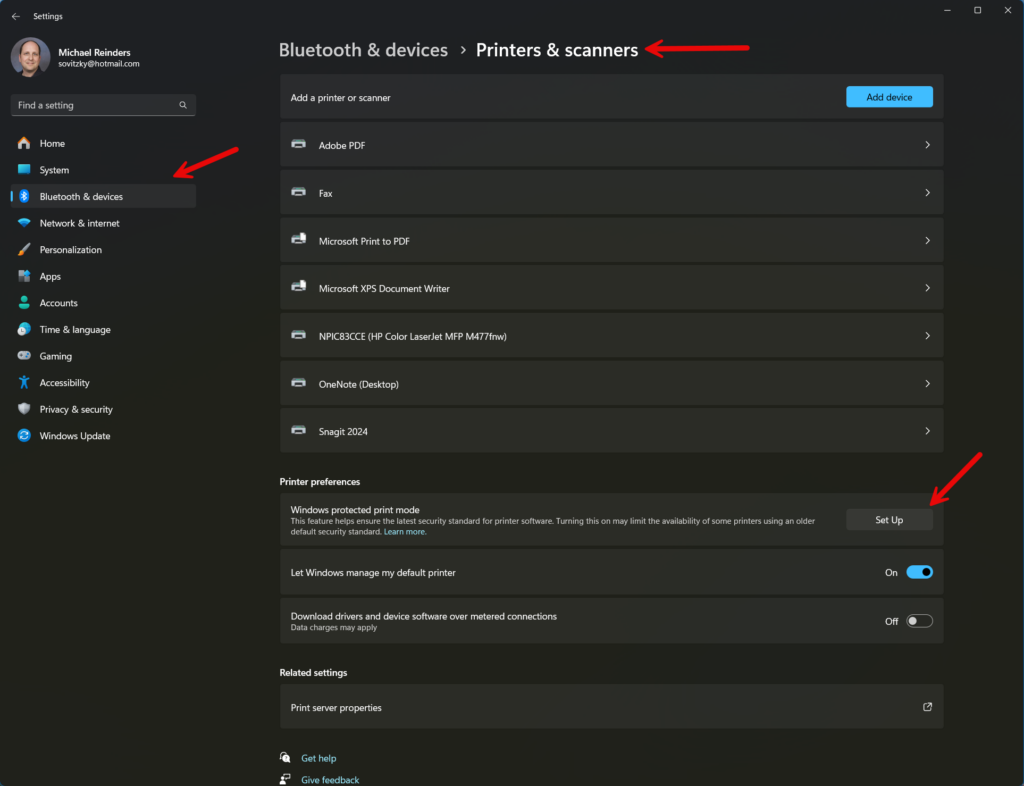Select Windows Update in sidebar
Viewport: 1024px width, 786px height.
pyautogui.click(x=103, y=435)
